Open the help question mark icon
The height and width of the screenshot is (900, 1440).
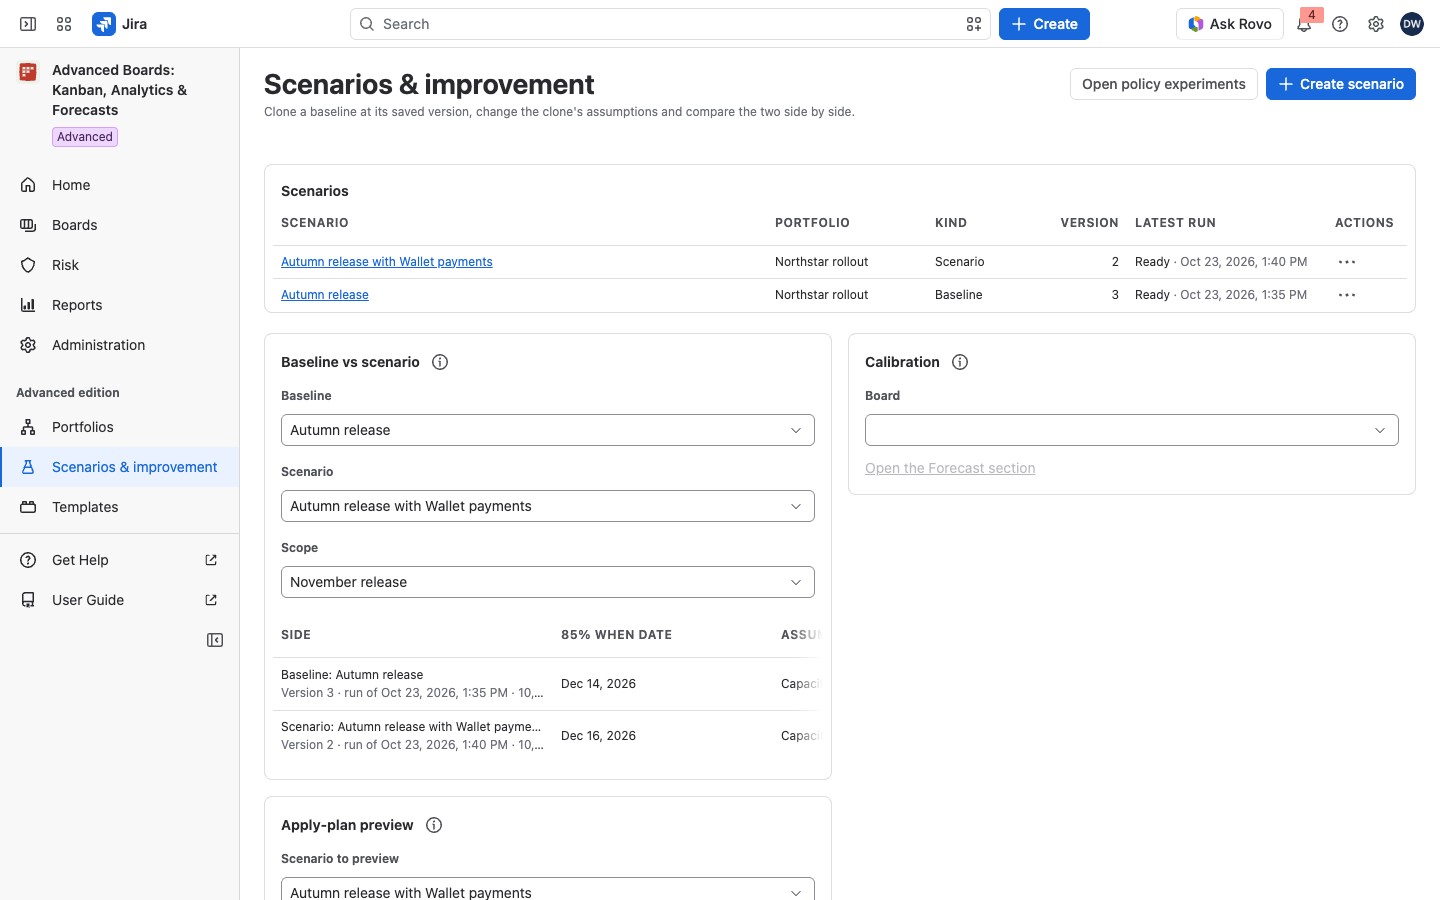pyautogui.click(x=1340, y=24)
